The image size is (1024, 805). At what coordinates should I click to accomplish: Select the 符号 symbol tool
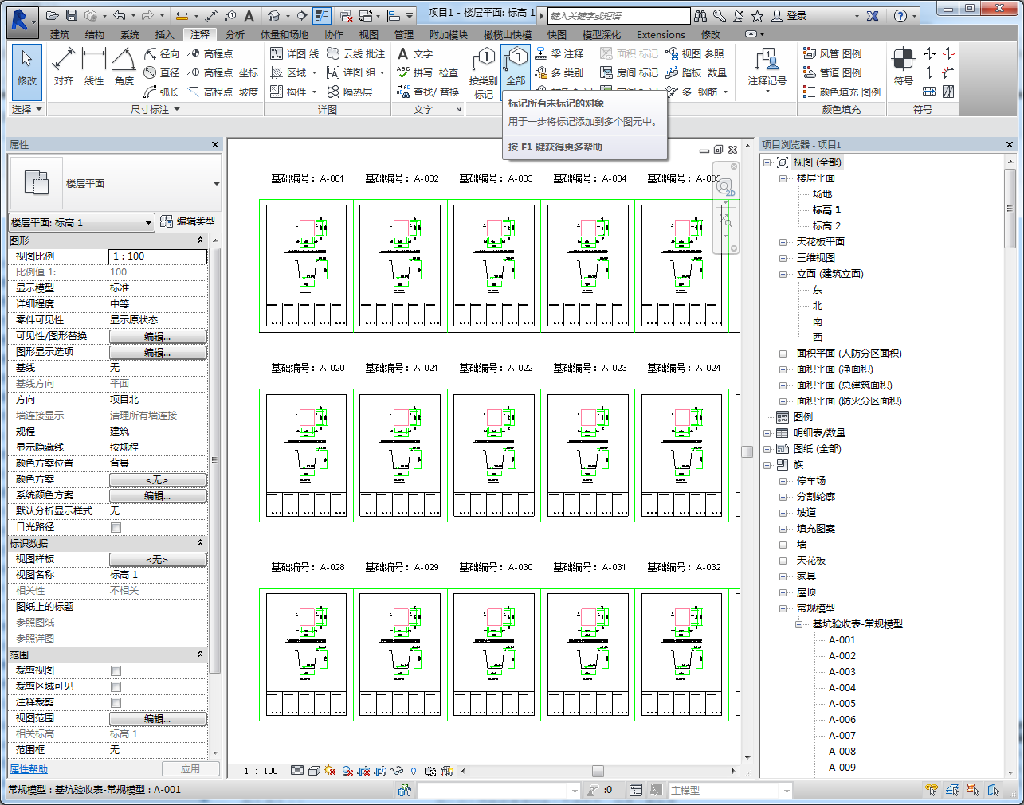tap(904, 67)
